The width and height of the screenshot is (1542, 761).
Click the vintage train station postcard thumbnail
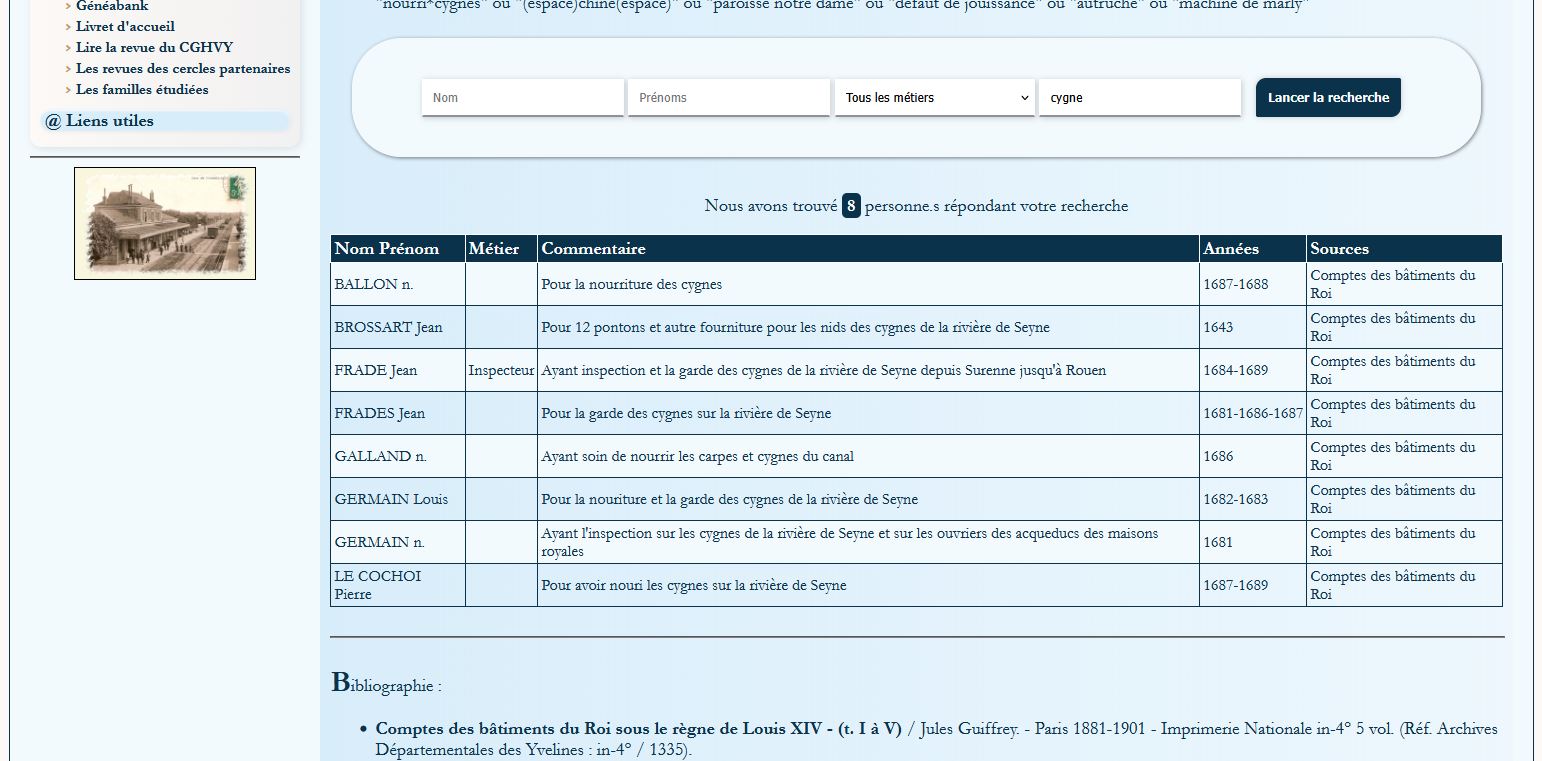(x=165, y=223)
